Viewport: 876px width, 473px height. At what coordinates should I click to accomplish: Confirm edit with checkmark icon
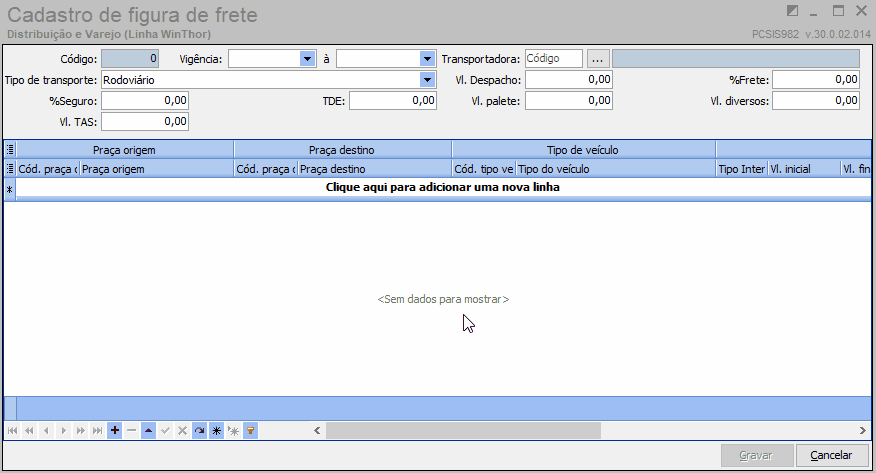coord(165,431)
